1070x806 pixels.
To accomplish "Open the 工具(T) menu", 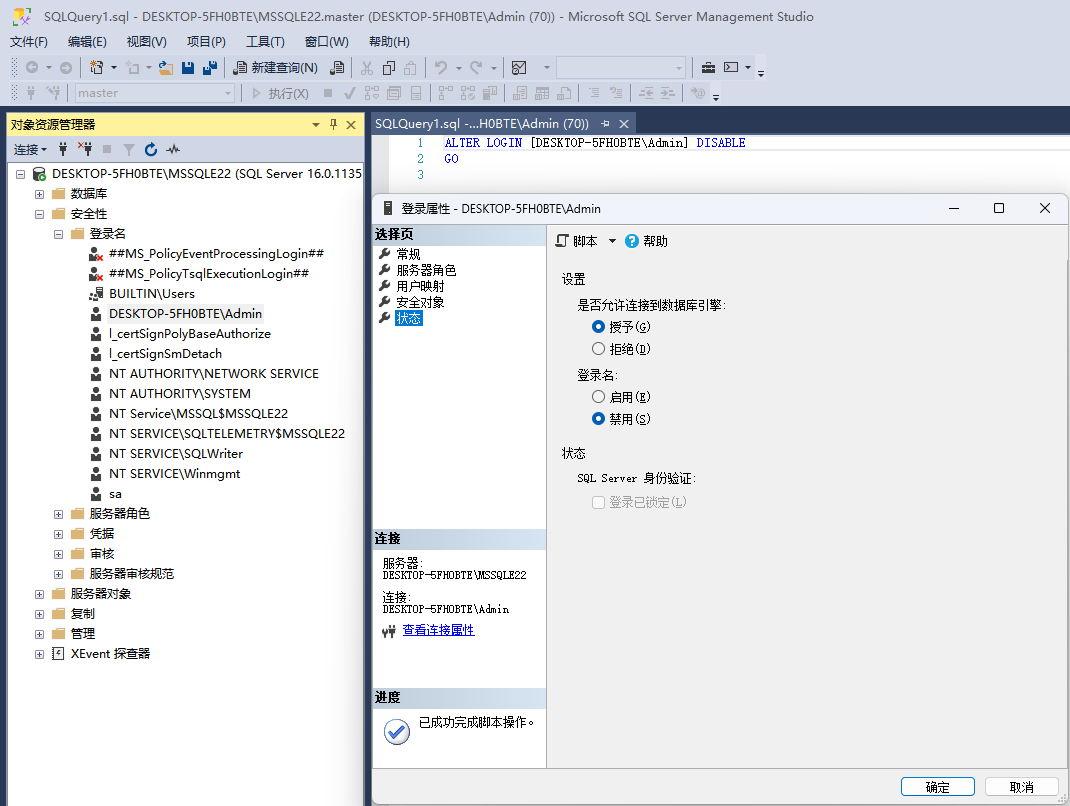I will (x=265, y=42).
